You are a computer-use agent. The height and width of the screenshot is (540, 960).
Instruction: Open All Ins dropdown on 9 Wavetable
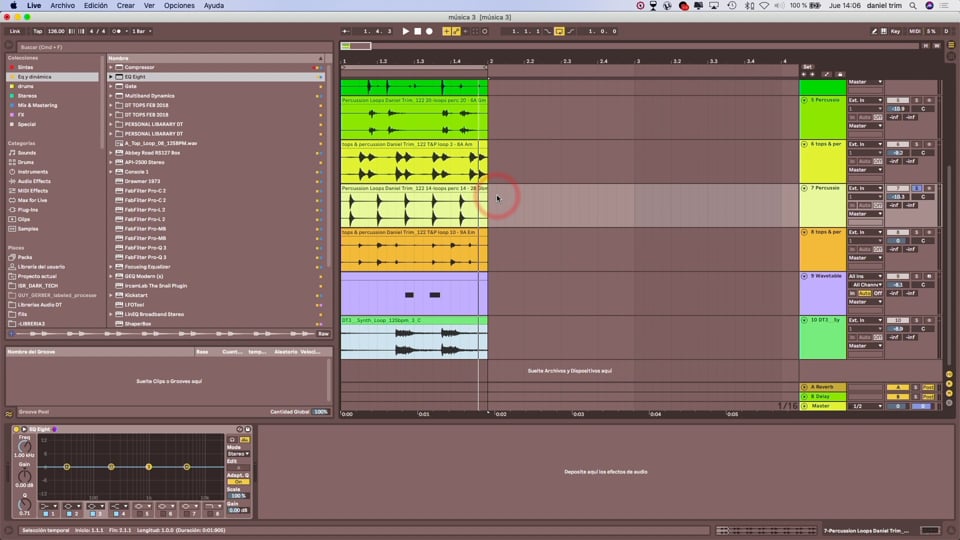(865, 277)
